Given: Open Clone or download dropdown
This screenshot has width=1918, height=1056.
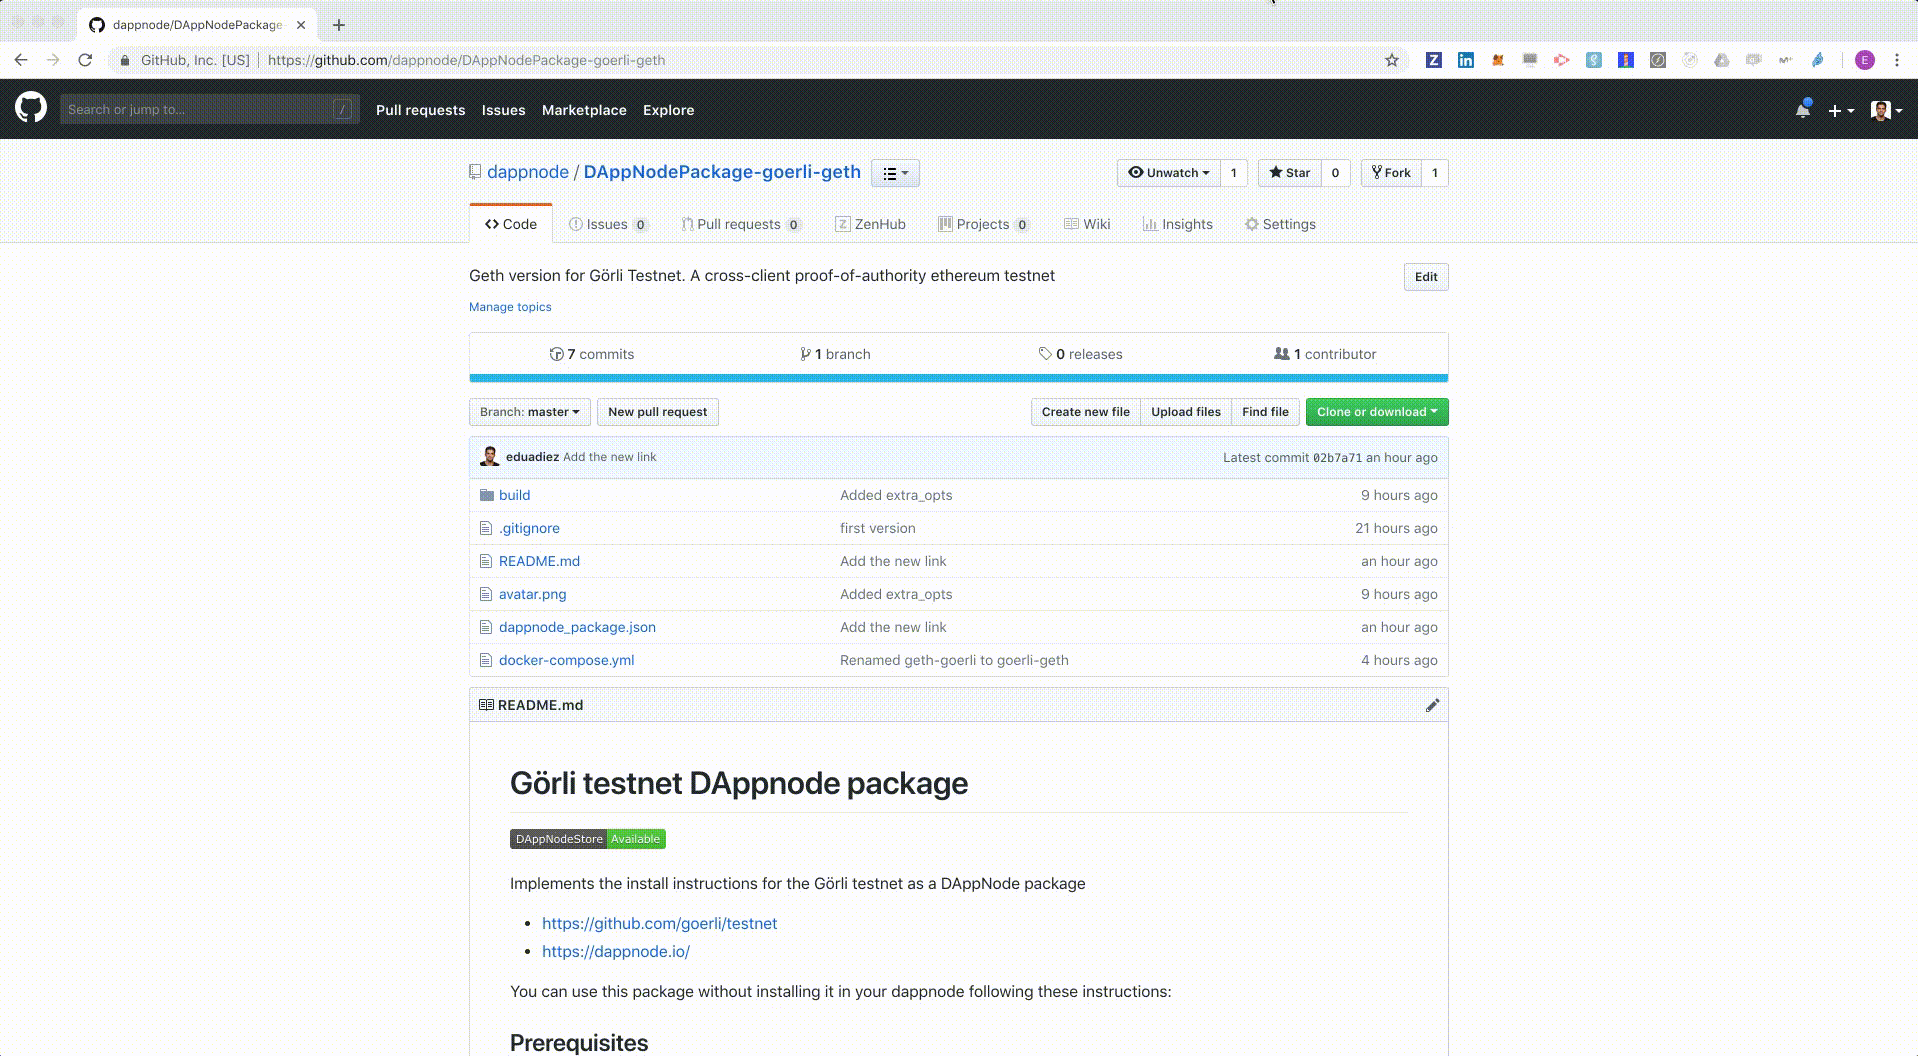Looking at the screenshot, I should pyautogui.click(x=1377, y=412).
